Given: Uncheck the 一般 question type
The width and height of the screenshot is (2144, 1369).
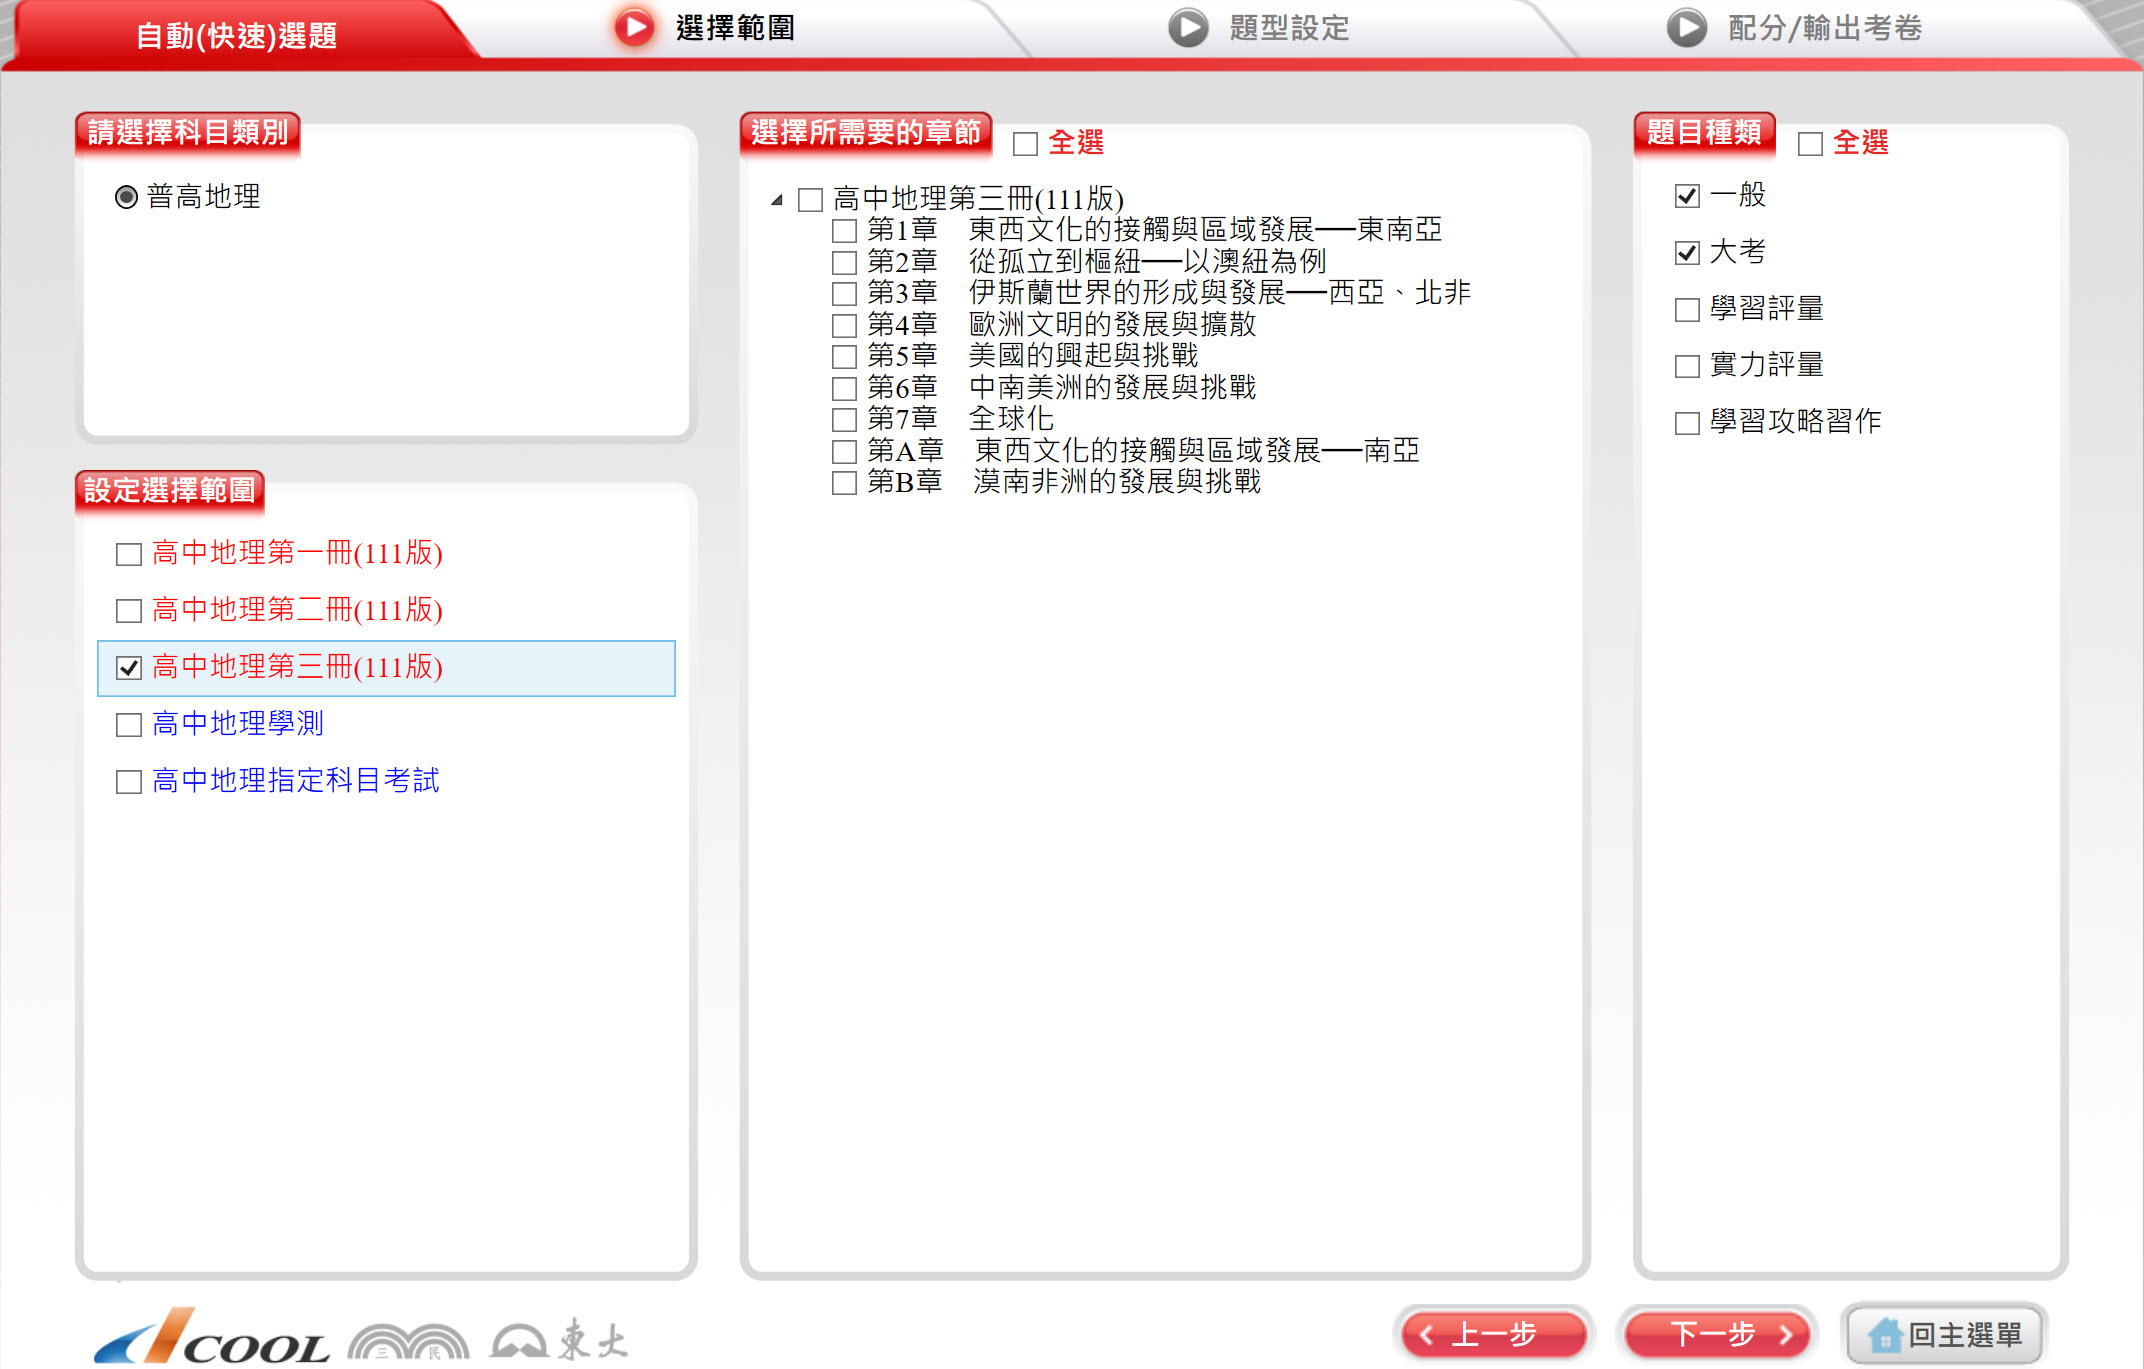Looking at the screenshot, I should 1687,196.
